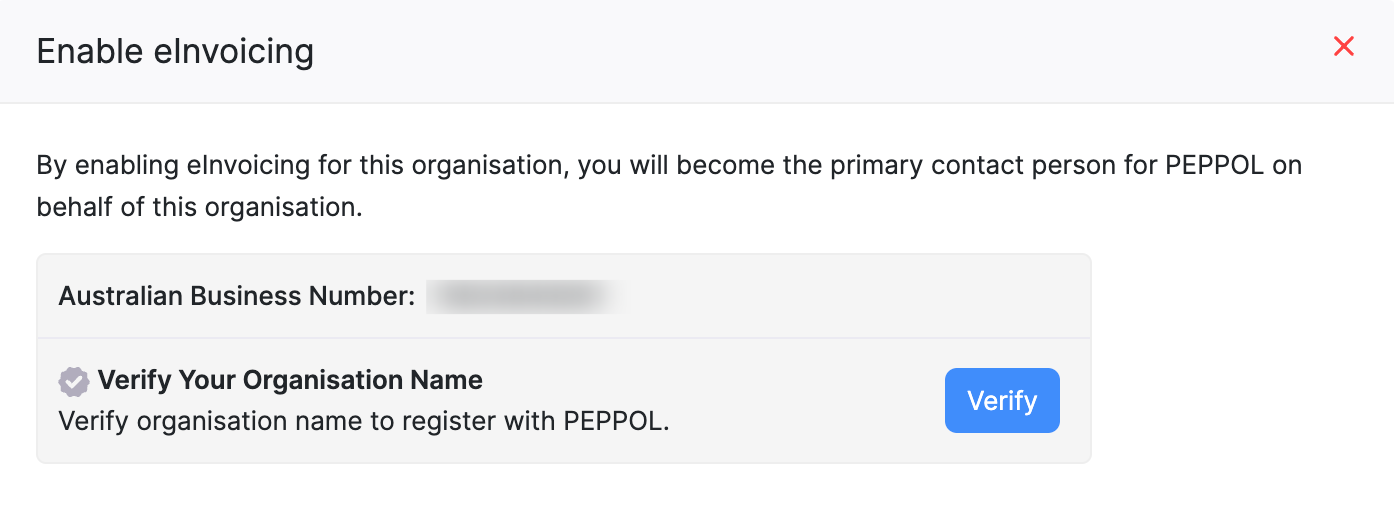Click 'PEPPOL.' in the verify row description

(x=616, y=421)
